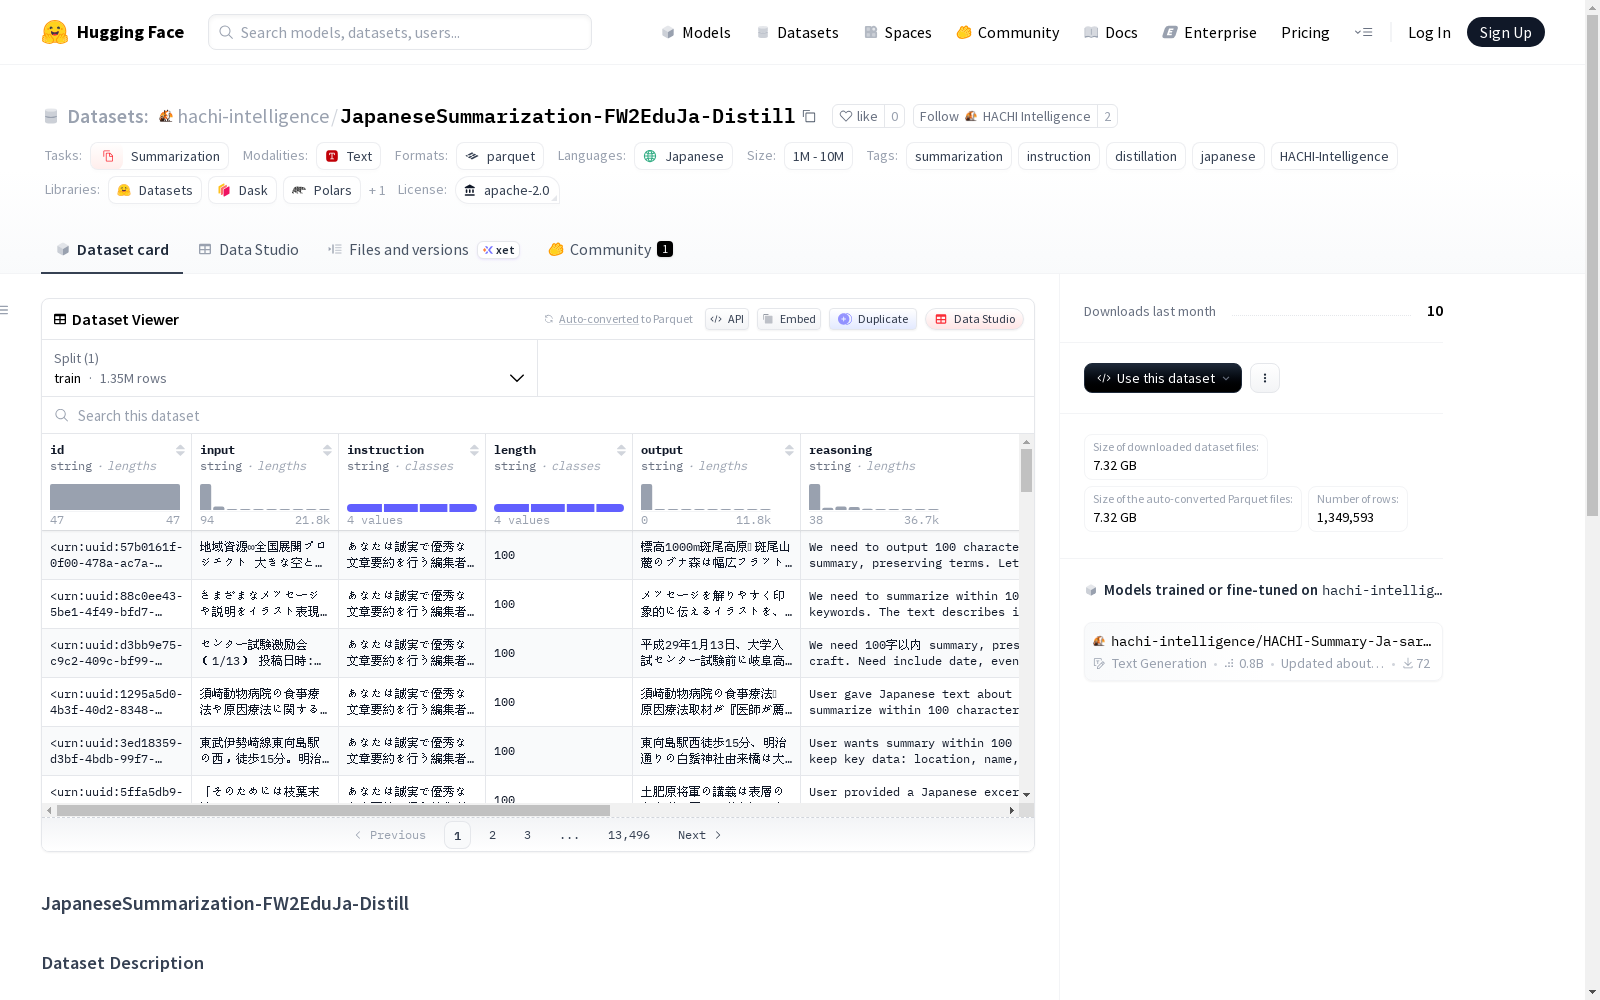The width and height of the screenshot is (1600, 1000).
Task: Click the Sign Up button
Action: point(1505,32)
